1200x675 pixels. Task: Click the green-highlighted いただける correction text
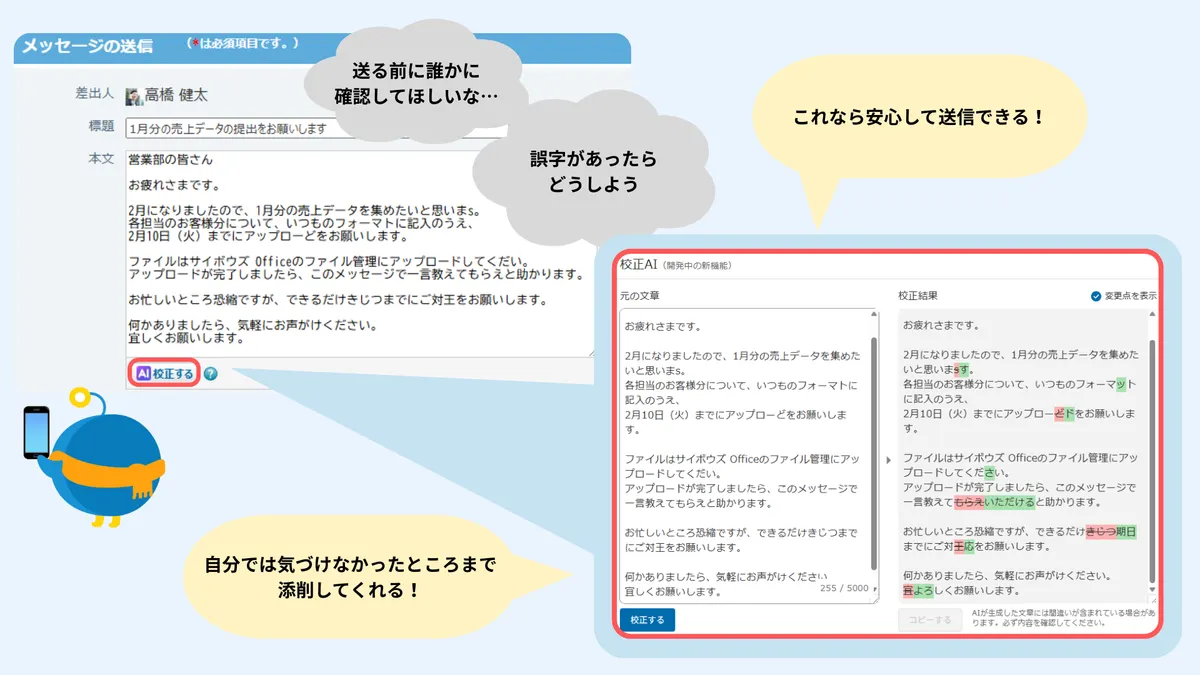tap(1008, 501)
